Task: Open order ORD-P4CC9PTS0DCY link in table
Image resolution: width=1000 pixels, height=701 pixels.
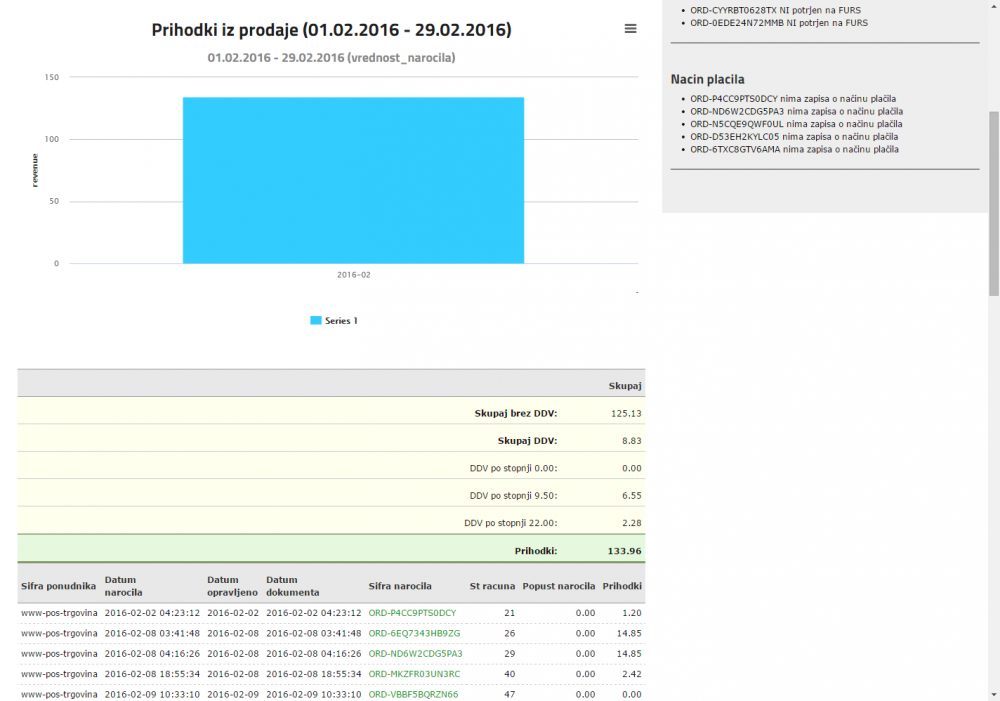Action: [x=412, y=612]
